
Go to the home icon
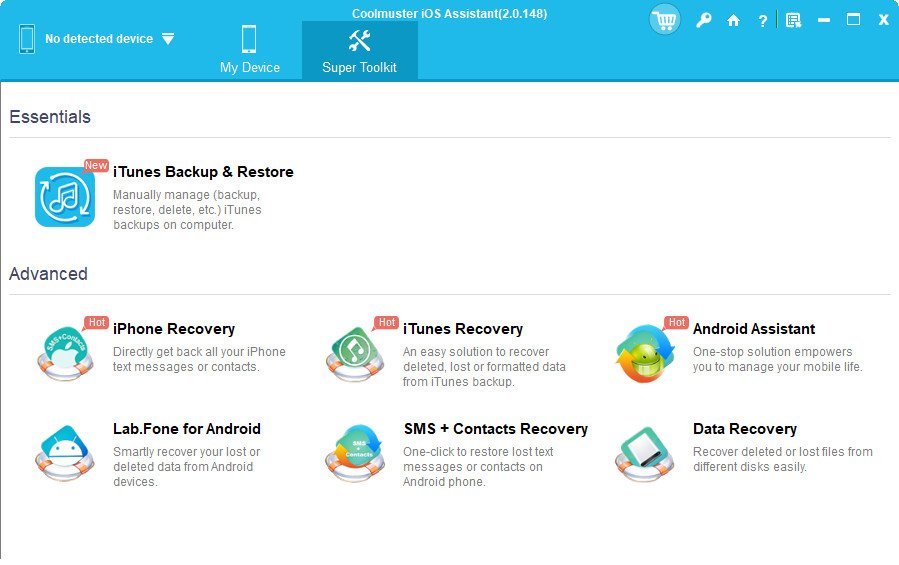[x=733, y=21]
